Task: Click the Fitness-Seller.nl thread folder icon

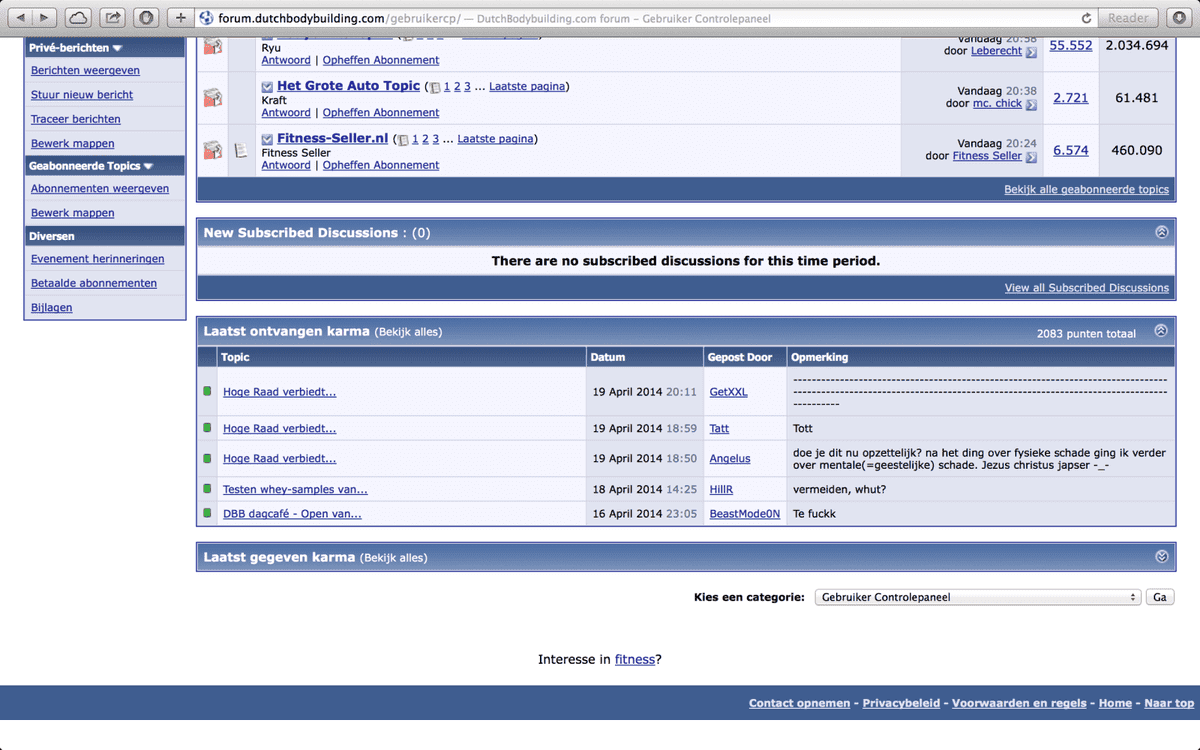Action: (212, 150)
